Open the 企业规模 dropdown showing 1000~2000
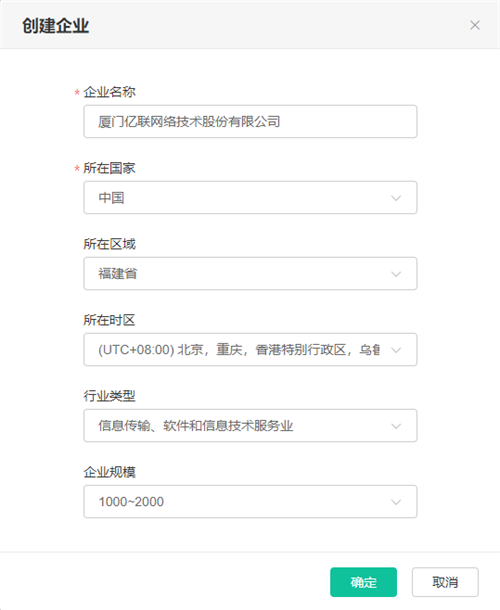 (x=250, y=501)
